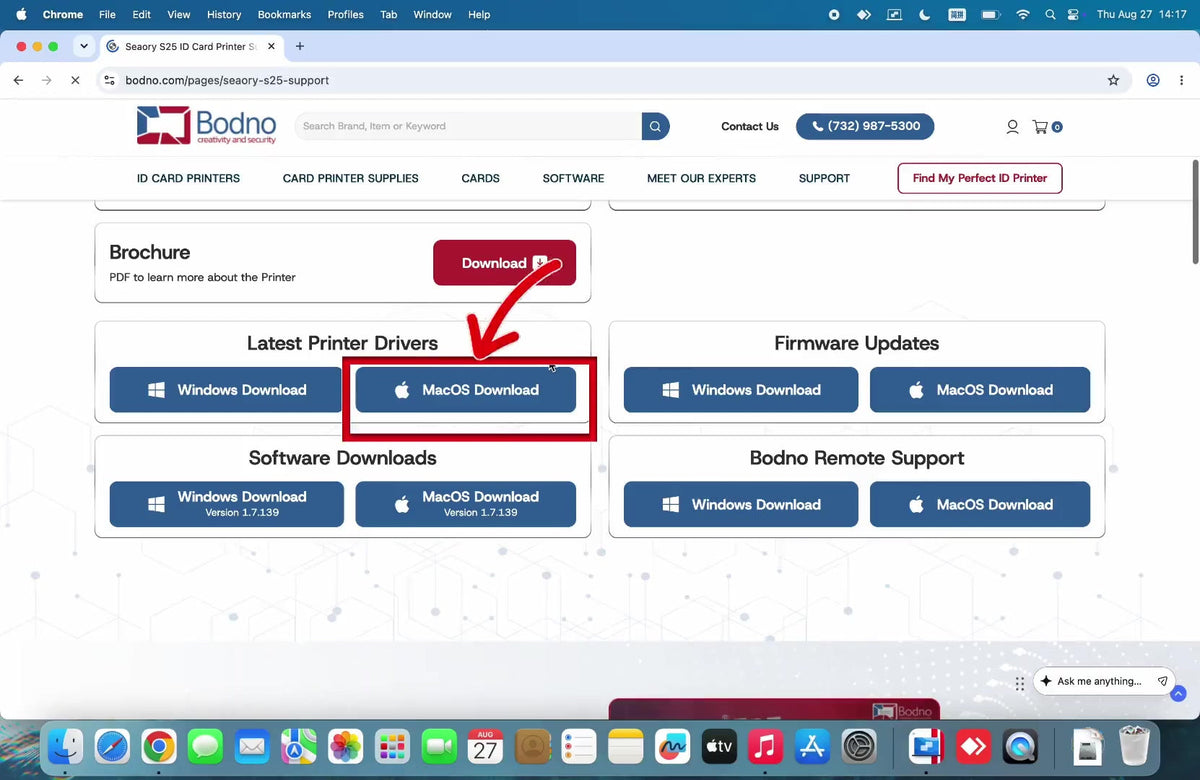
Task: Open the Bookmarks menu in menu bar
Action: pyautogui.click(x=284, y=15)
